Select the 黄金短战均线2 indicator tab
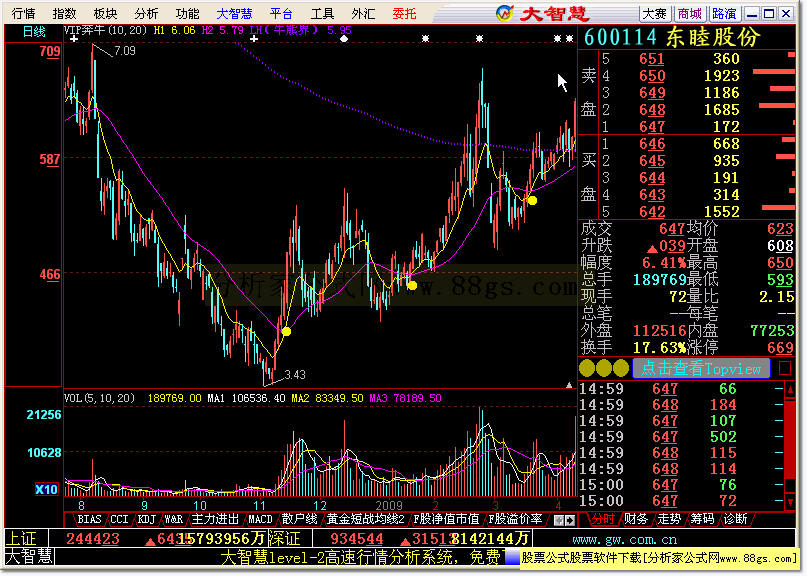The height and width of the screenshot is (576, 807). coord(365,519)
